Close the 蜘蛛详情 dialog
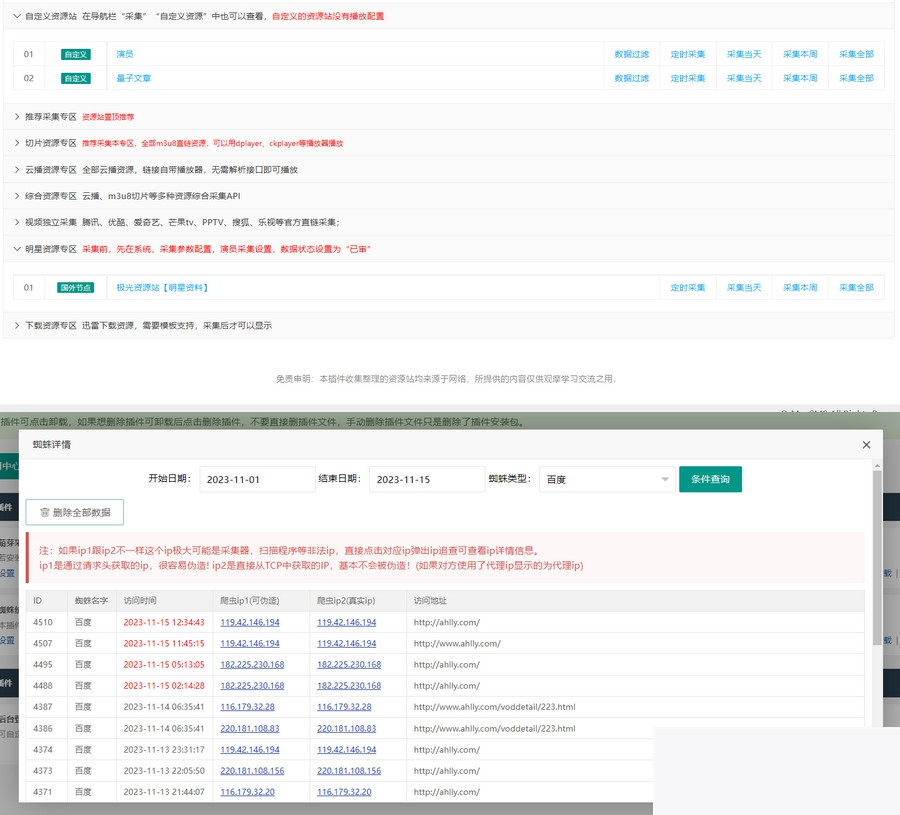Viewport: 900px width, 815px height. (x=866, y=444)
